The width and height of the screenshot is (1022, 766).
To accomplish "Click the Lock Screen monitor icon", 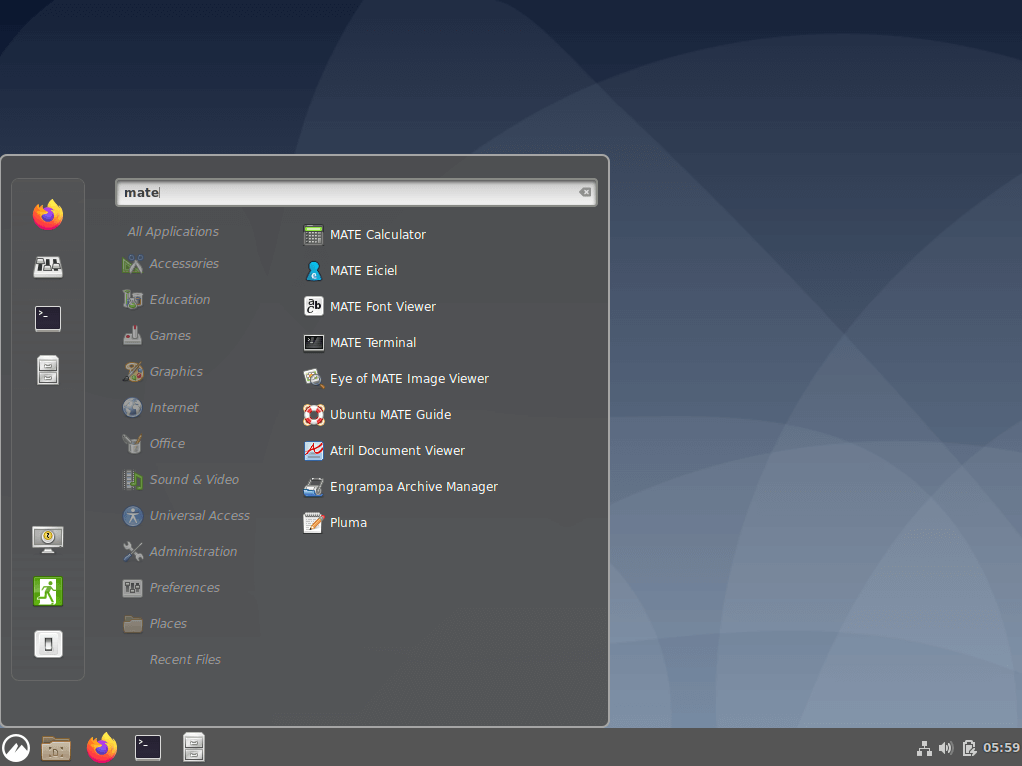I will coord(48,538).
